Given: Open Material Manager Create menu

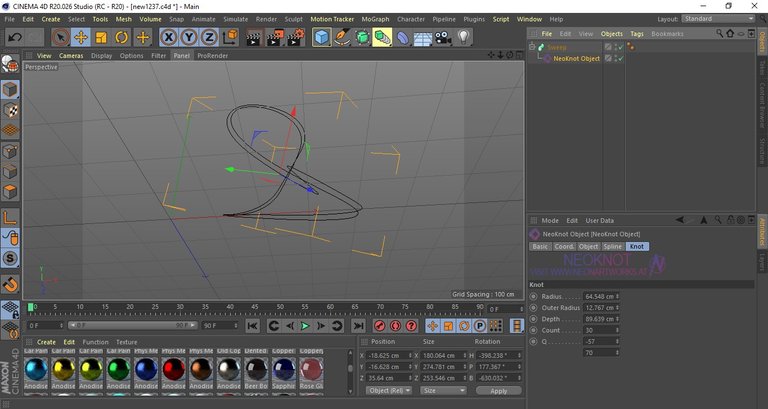Looking at the screenshot, I should pyautogui.click(x=47, y=342).
